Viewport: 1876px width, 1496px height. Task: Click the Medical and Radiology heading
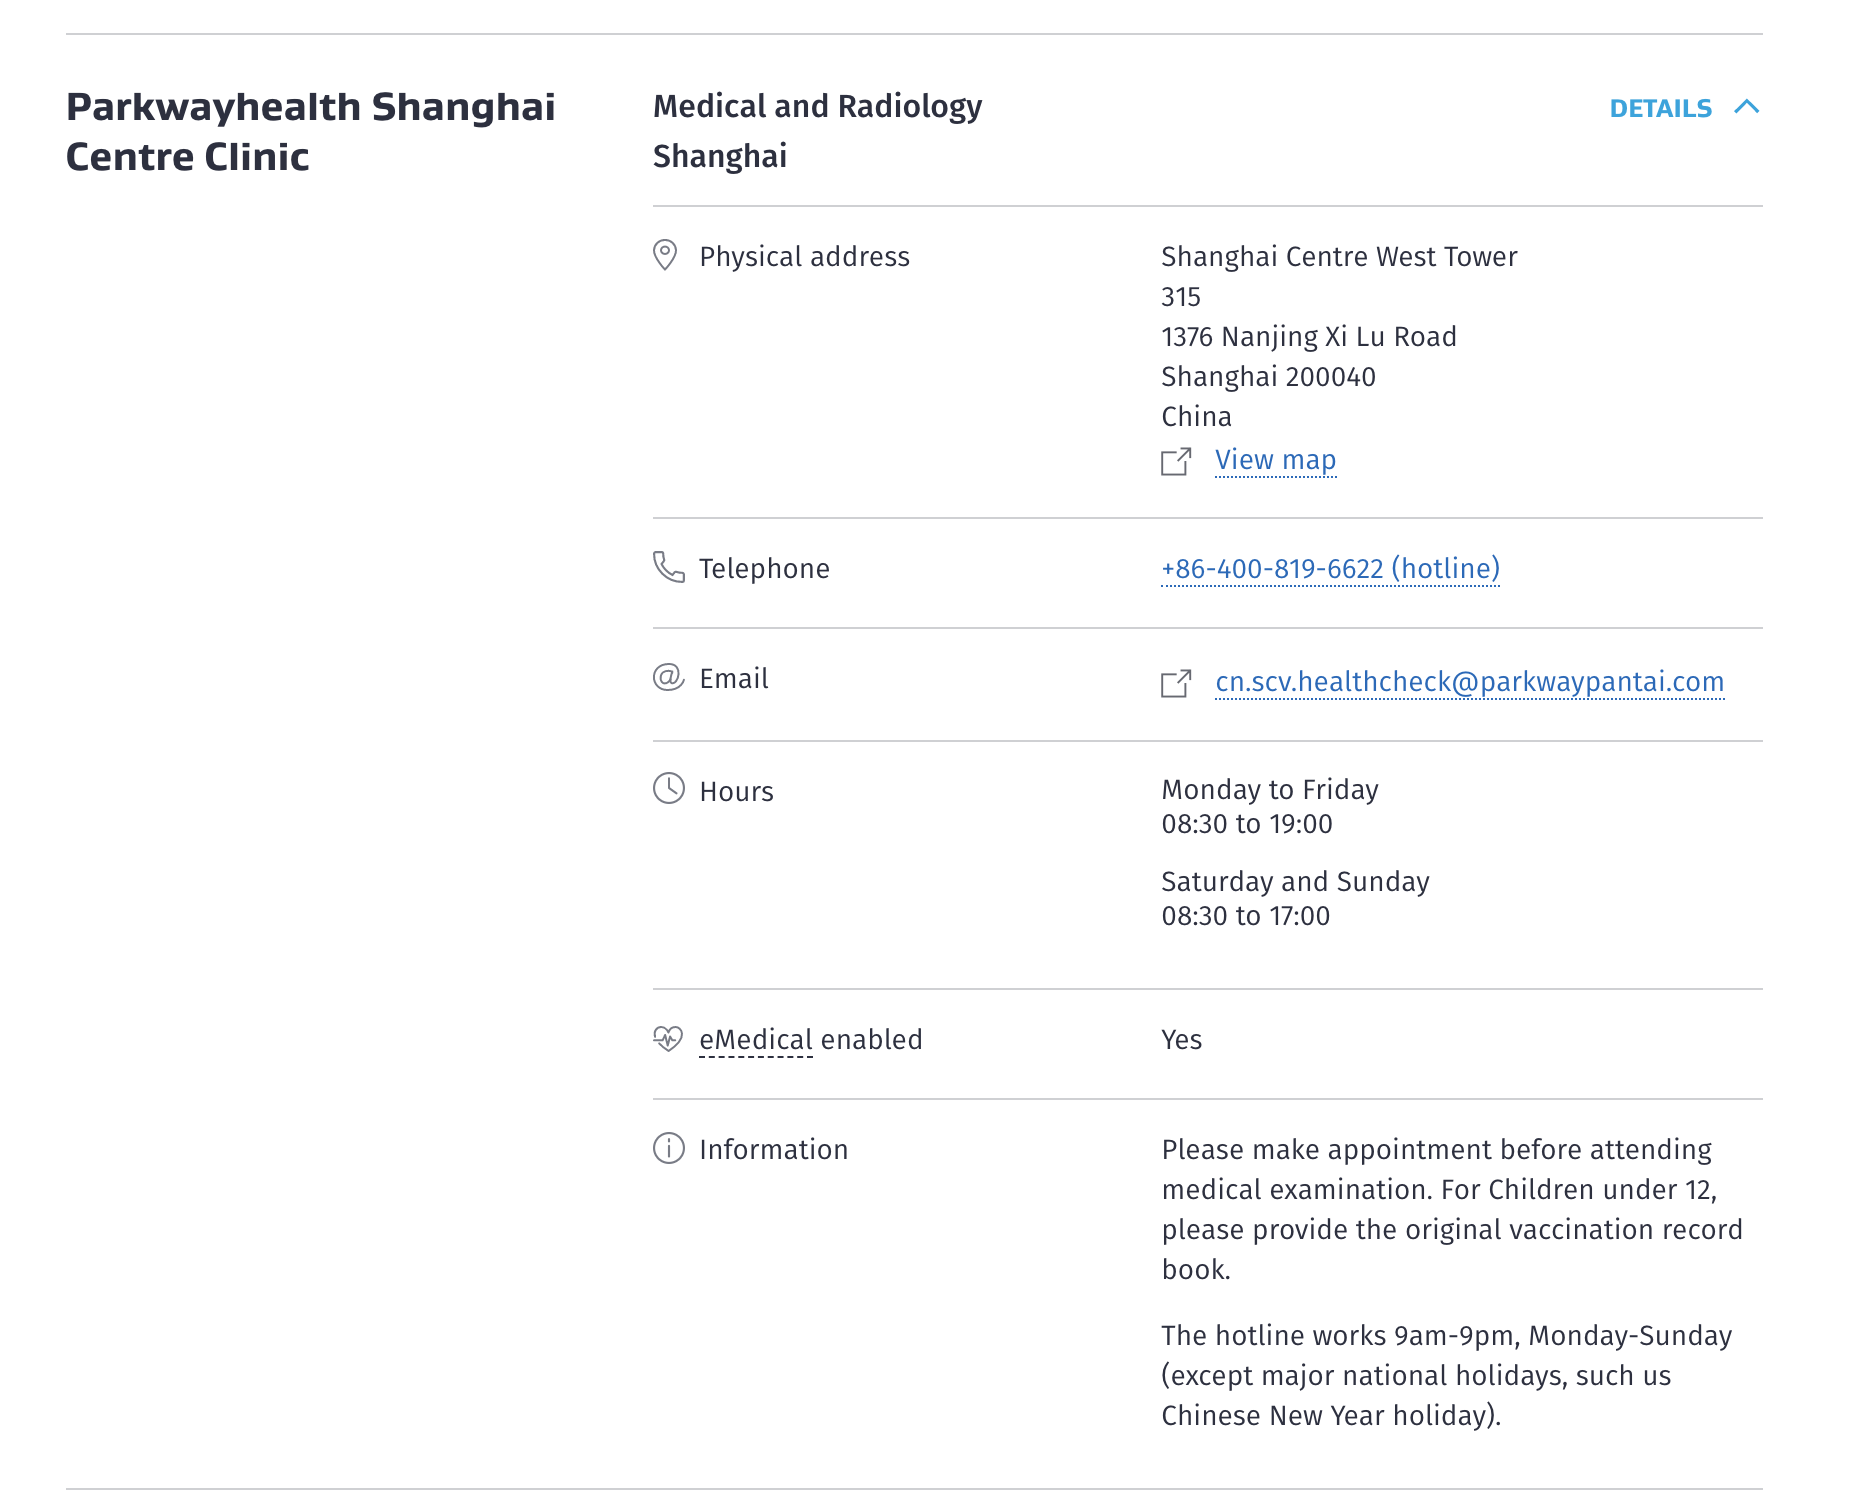pos(817,107)
